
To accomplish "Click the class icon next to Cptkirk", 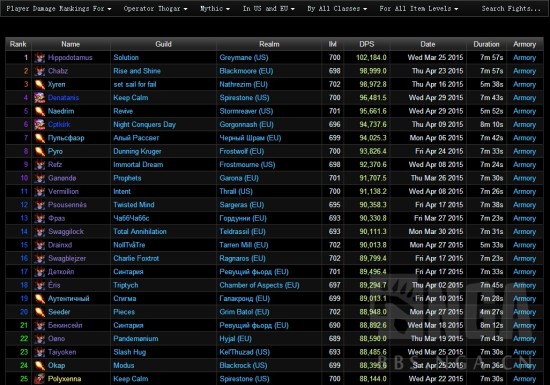I will 40,124.
